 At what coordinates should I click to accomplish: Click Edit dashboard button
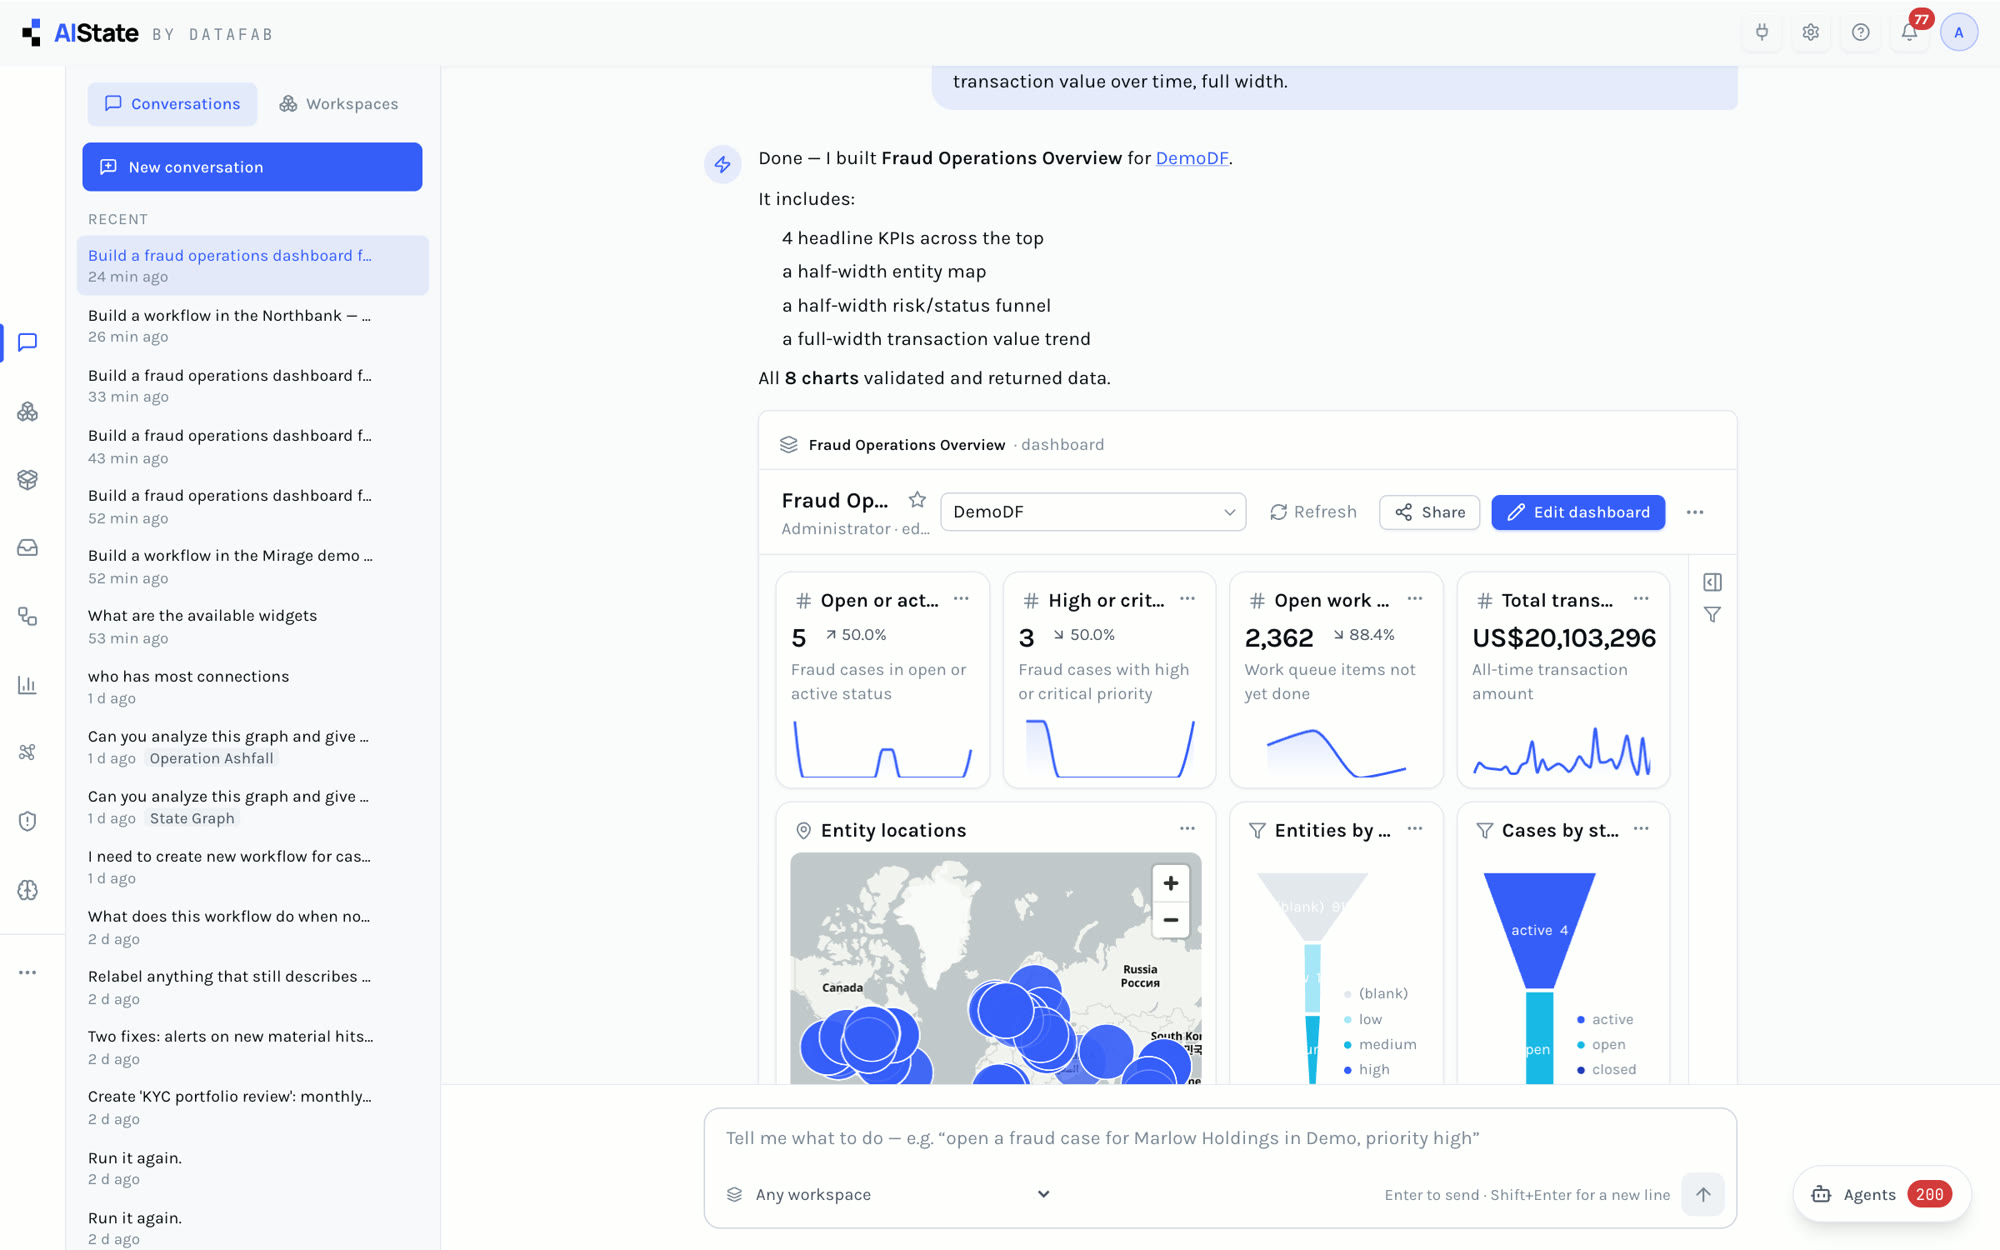click(1578, 512)
